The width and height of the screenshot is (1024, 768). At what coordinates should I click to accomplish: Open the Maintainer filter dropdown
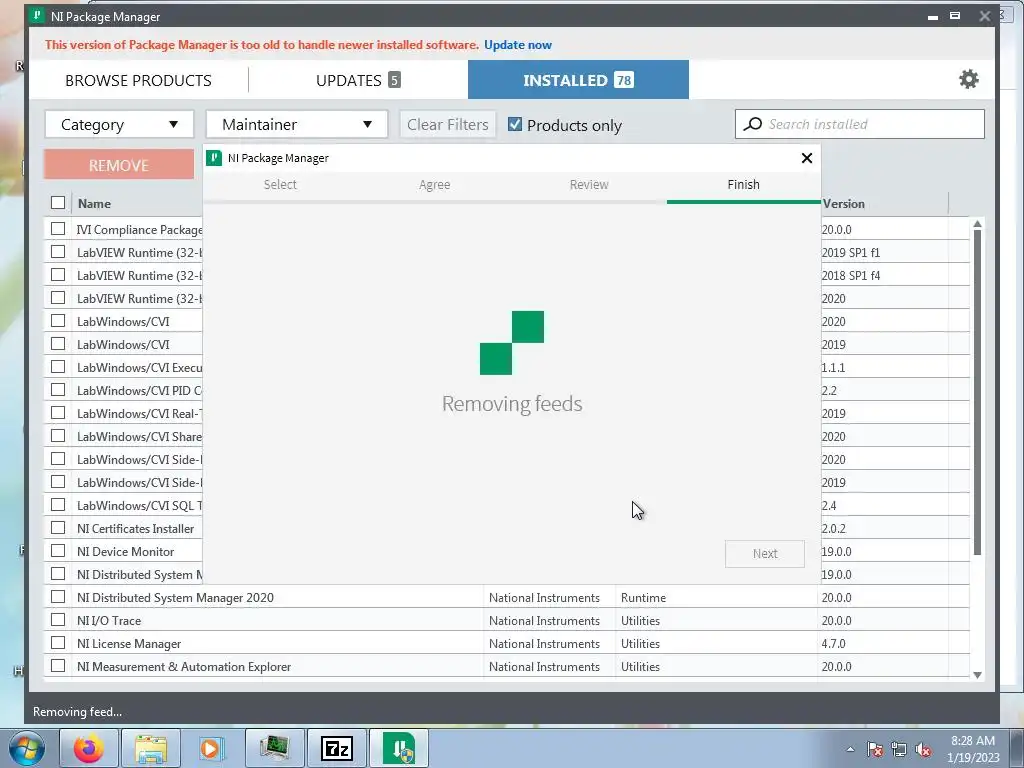click(x=297, y=124)
